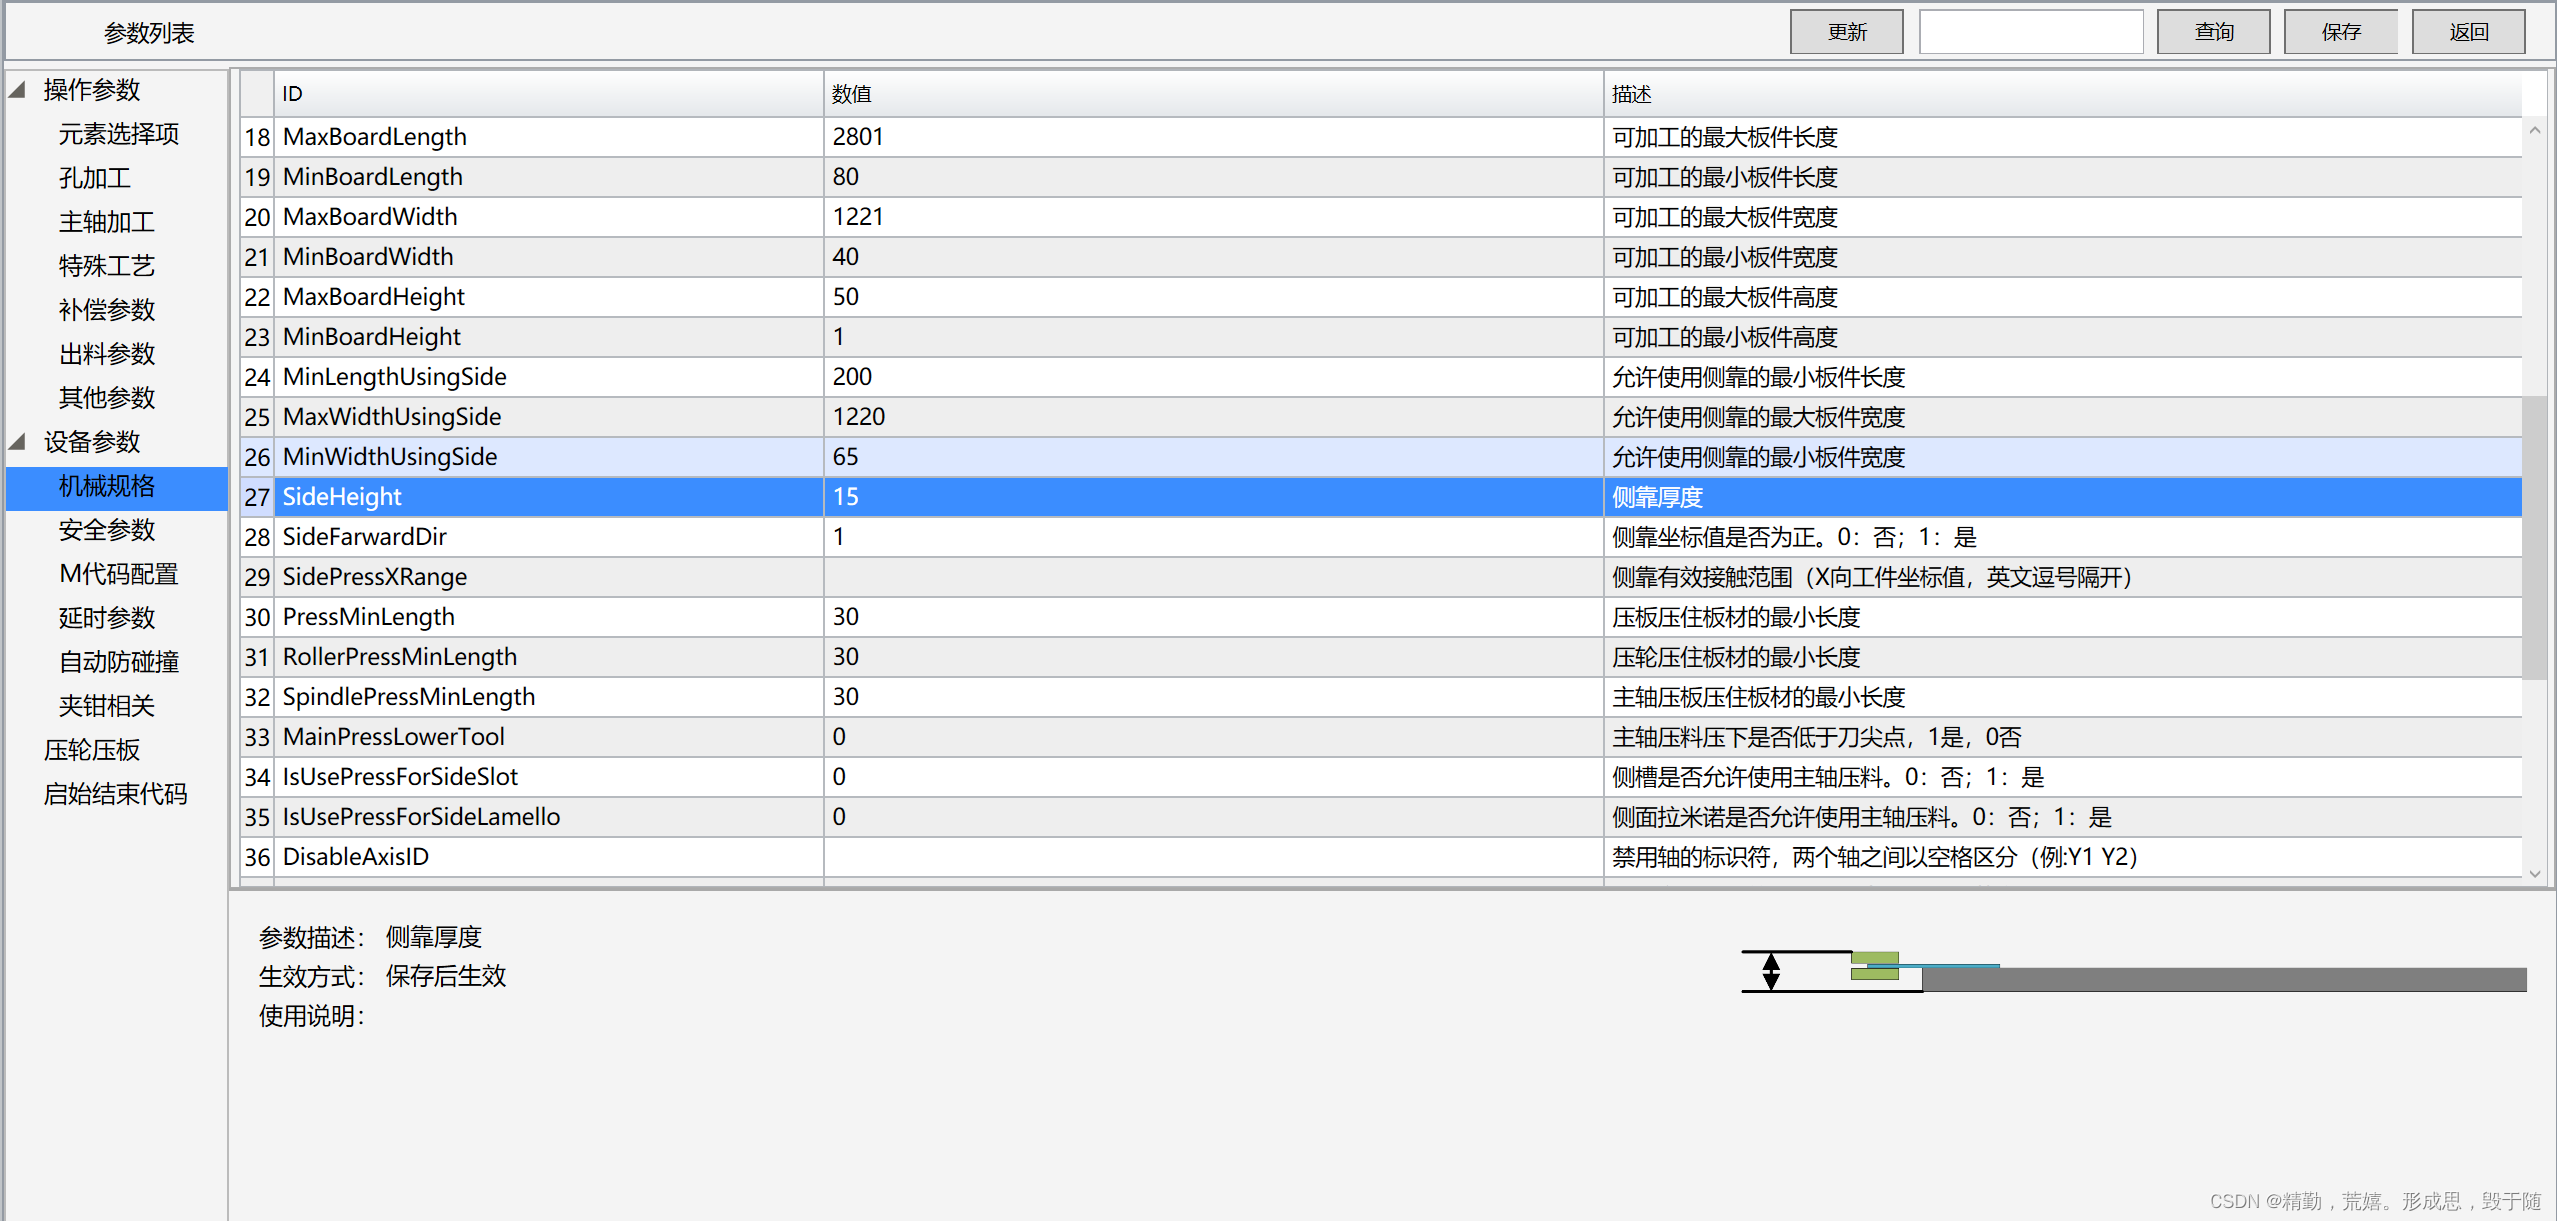Select 延时参数 in the tree
The image size is (2557, 1221).
(107, 617)
